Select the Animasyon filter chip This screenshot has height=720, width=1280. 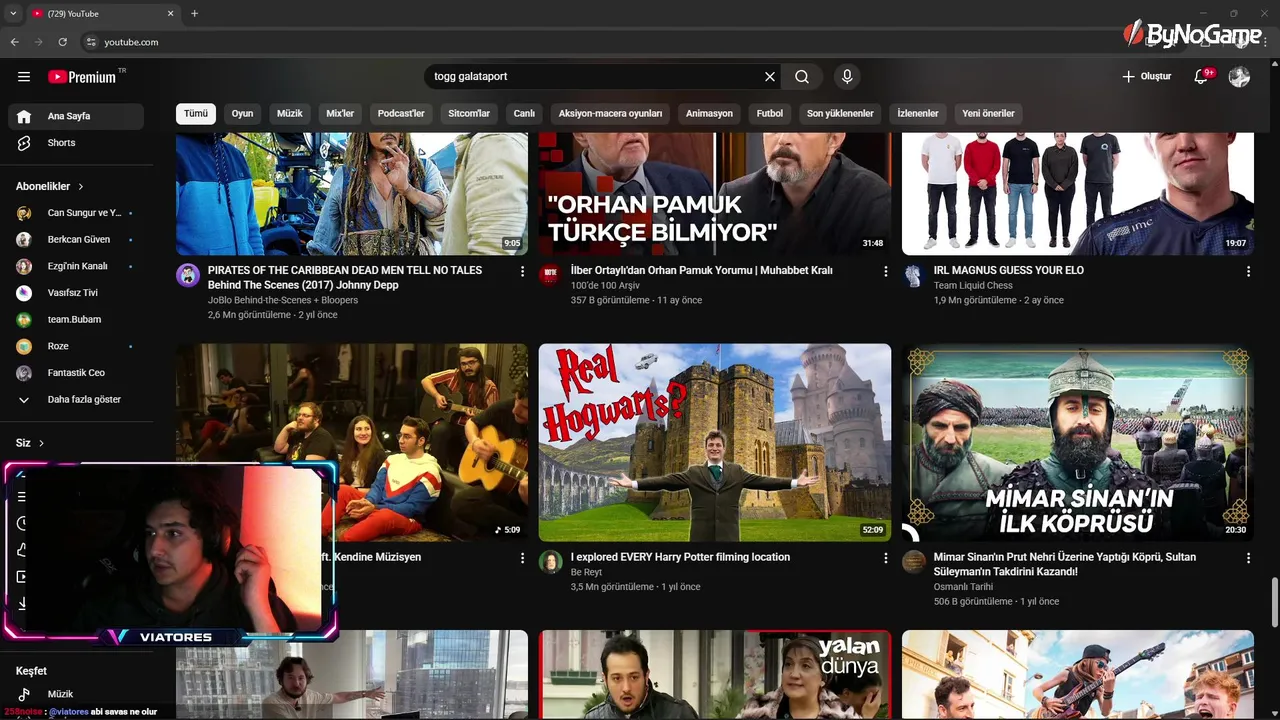[x=709, y=114]
